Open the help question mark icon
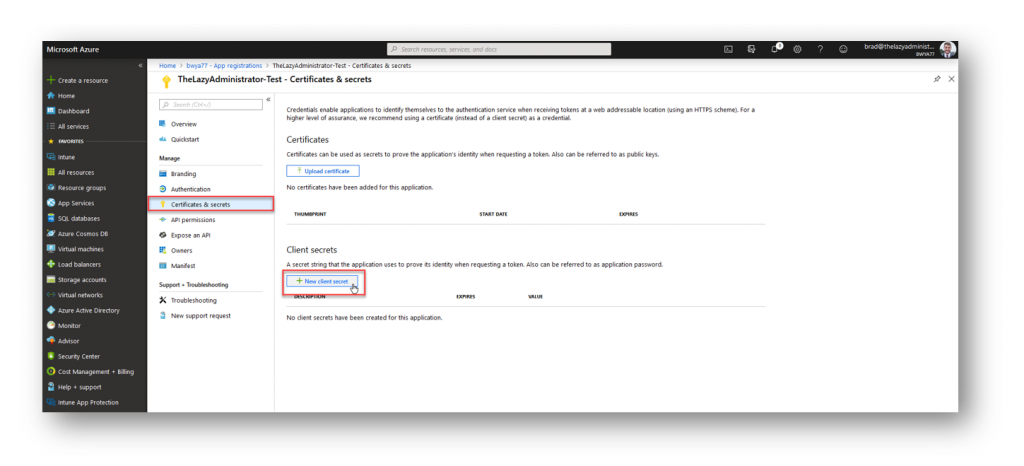 (x=820, y=50)
